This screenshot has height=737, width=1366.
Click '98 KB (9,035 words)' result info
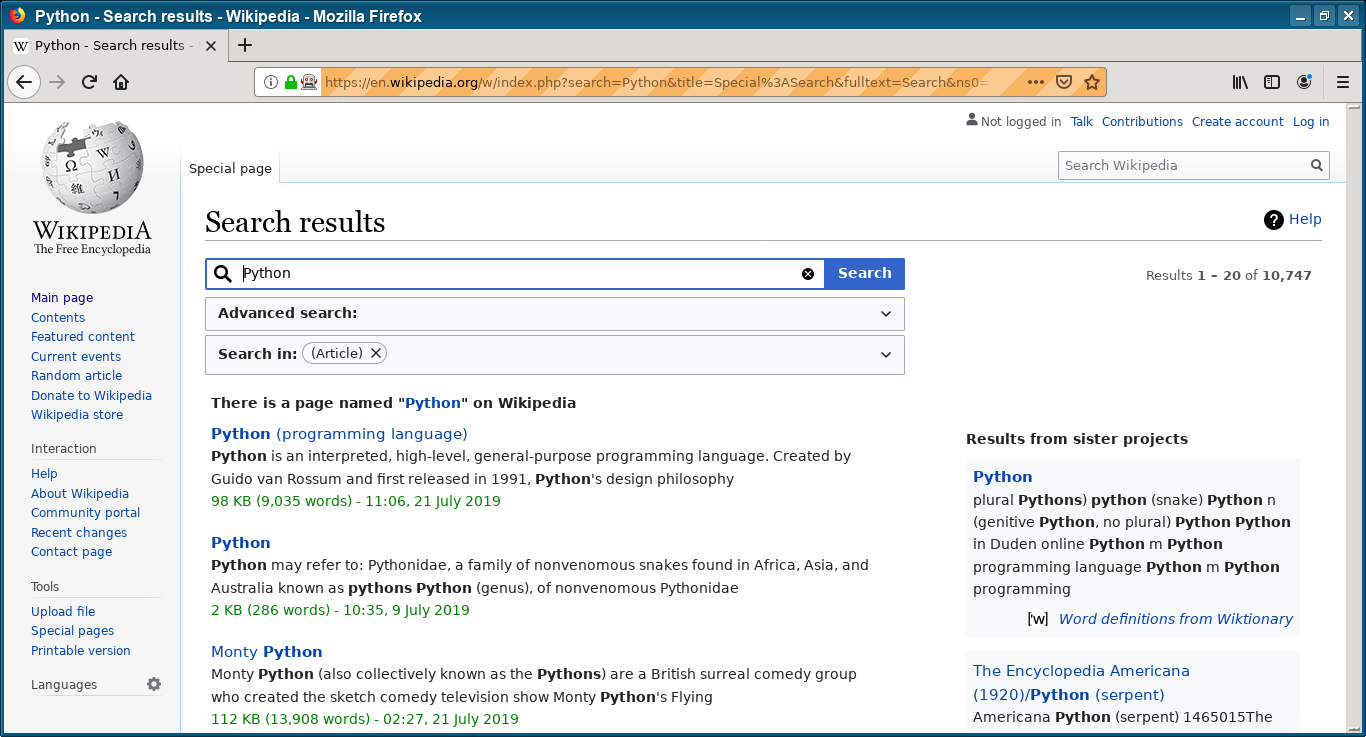tap(282, 501)
